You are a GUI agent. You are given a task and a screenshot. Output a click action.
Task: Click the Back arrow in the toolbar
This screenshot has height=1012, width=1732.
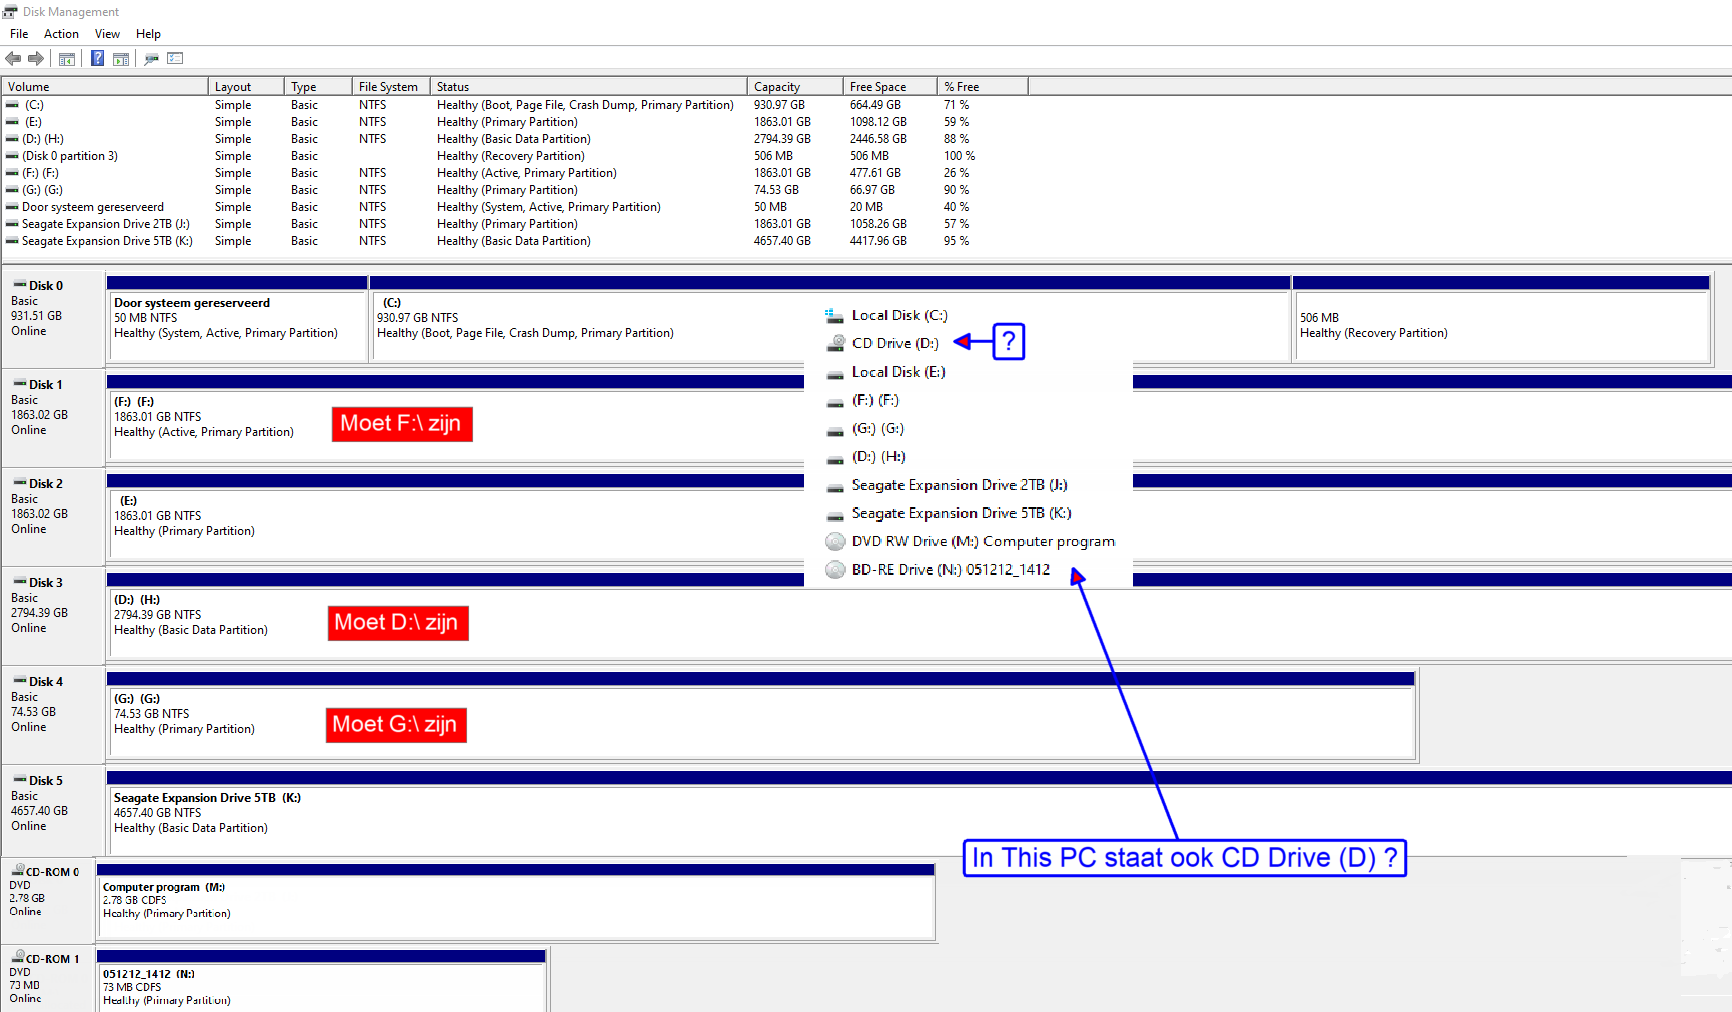tap(13, 59)
